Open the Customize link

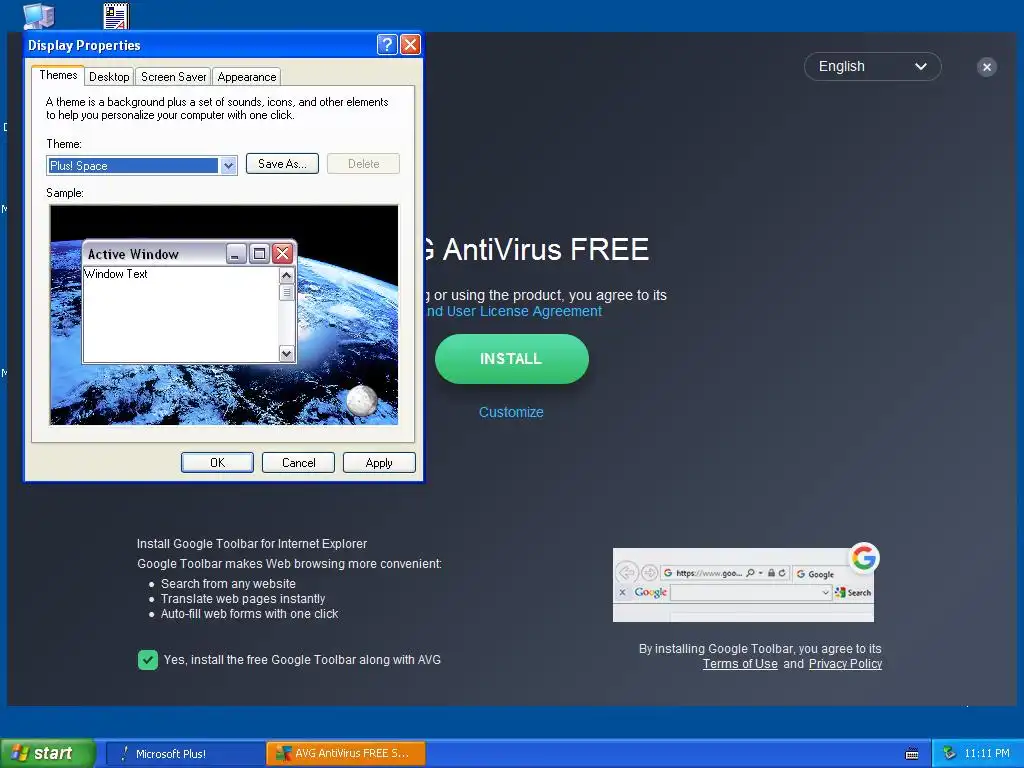tap(511, 412)
